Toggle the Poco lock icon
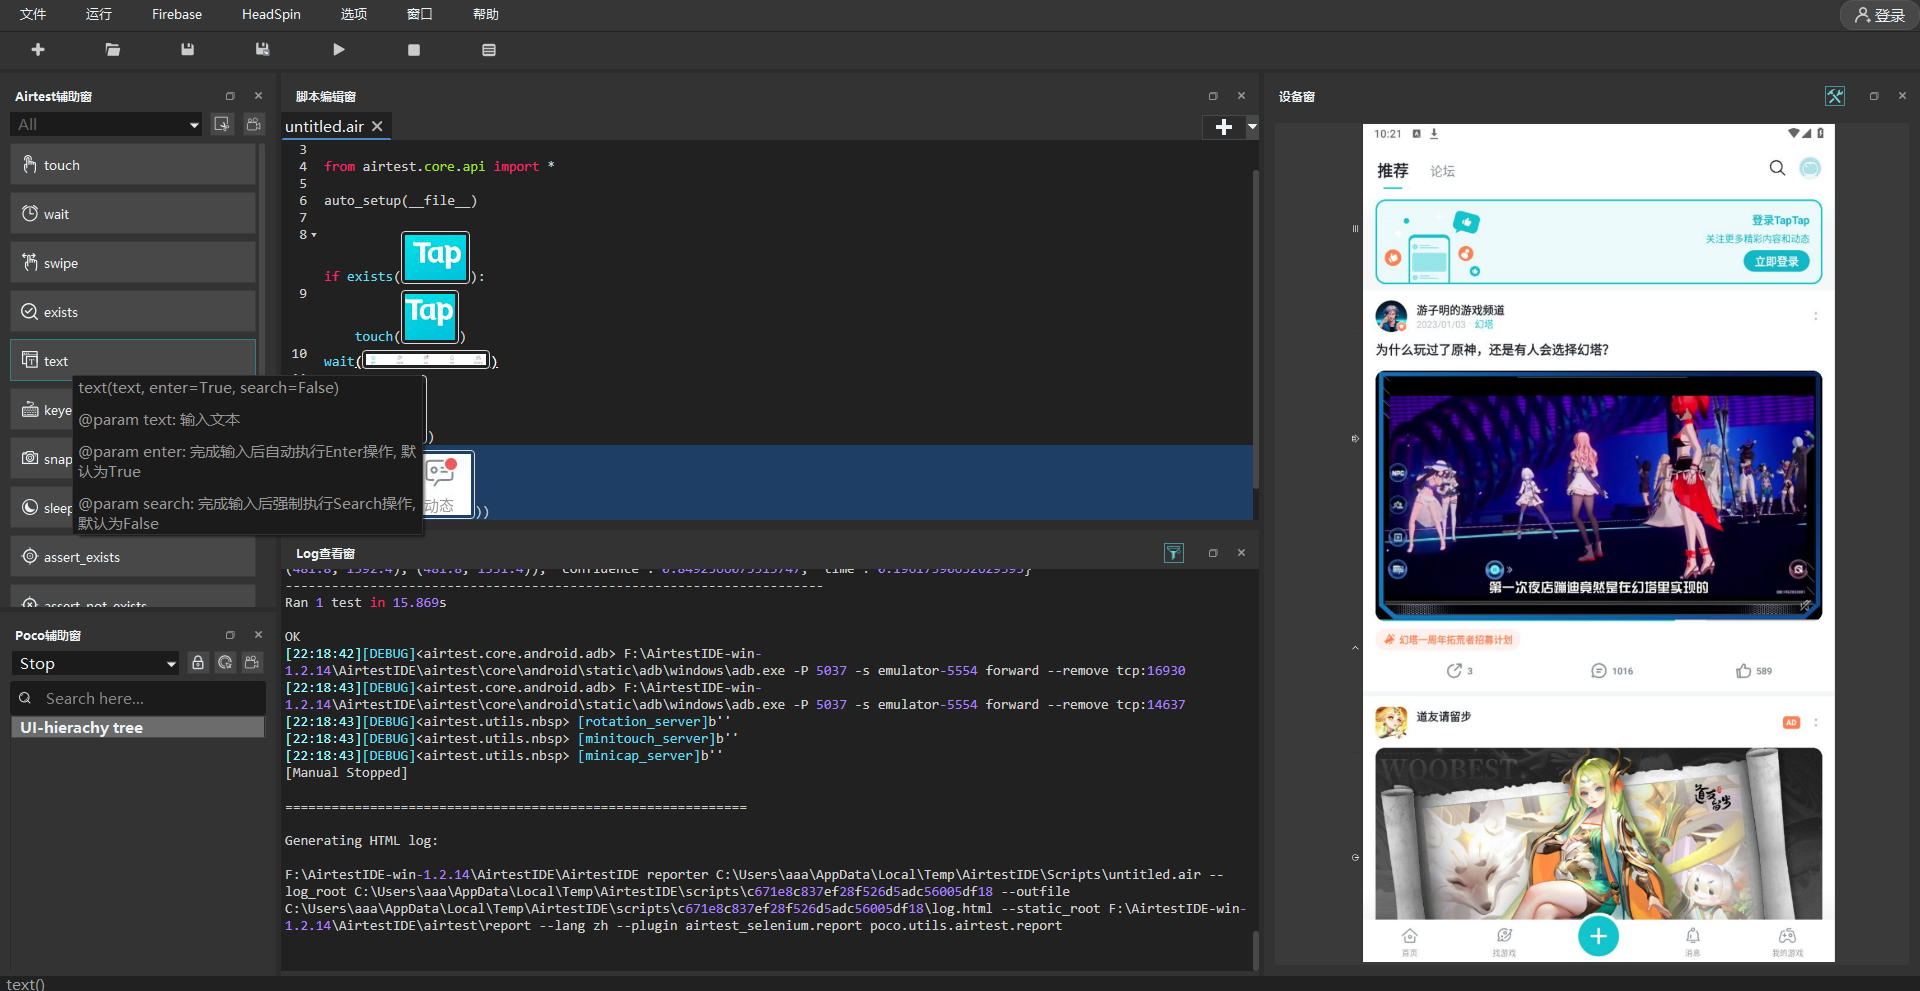The height and width of the screenshot is (991, 1920). point(198,663)
